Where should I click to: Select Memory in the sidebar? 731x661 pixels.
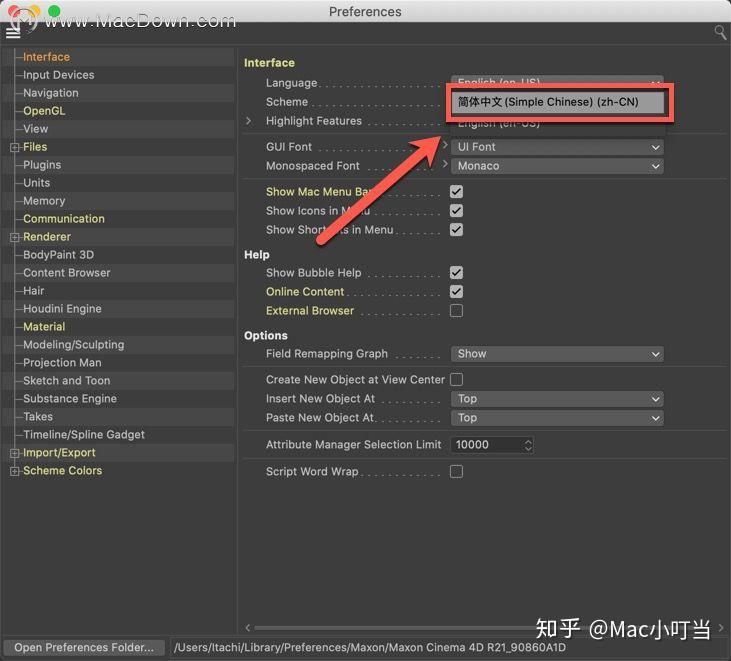tap(44, 201)
